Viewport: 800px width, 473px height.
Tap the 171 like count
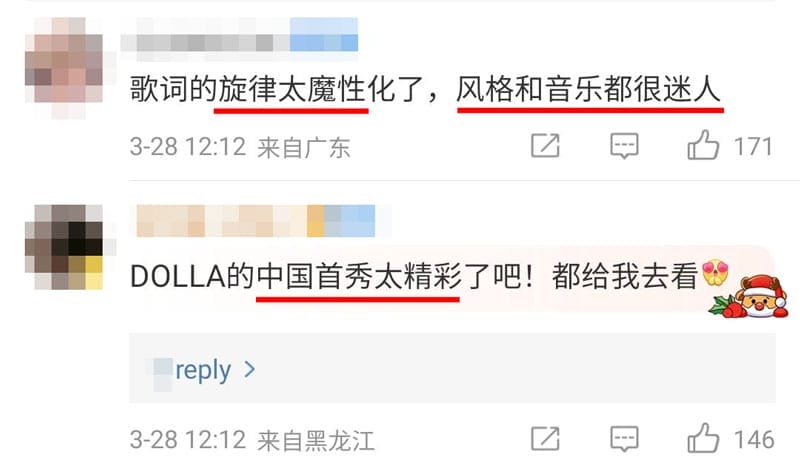pyautogui.click(x=753, y=146)
